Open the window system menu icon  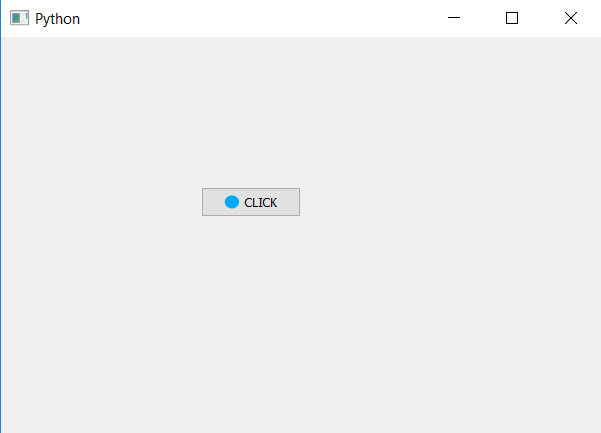[x=19, y=18]
